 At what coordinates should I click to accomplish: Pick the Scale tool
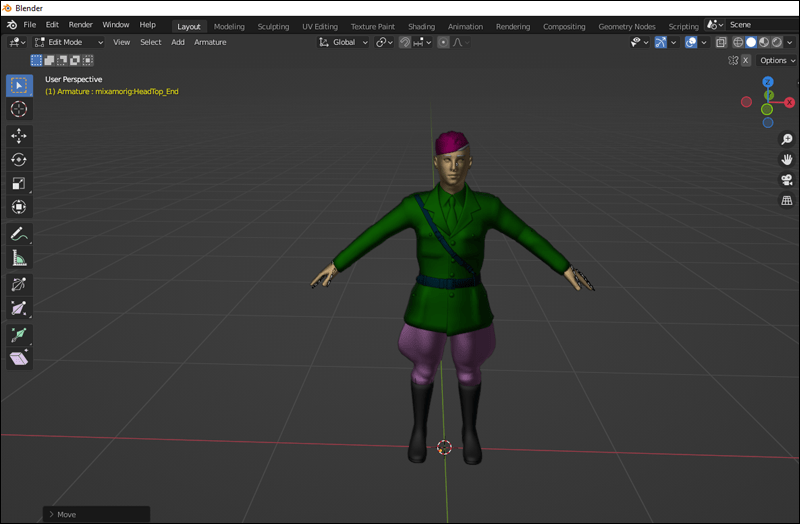point(19,183)
